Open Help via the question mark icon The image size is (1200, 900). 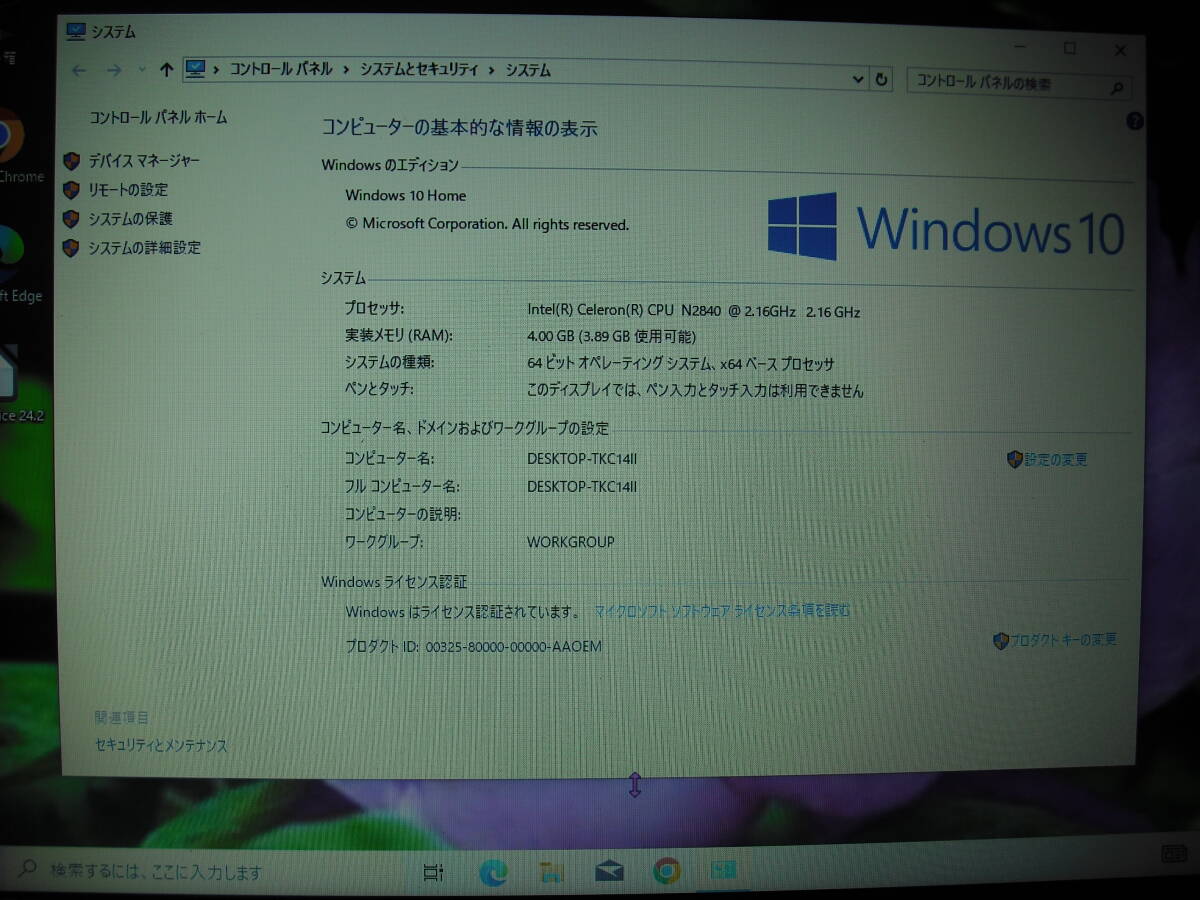(x=1134, y=121)
